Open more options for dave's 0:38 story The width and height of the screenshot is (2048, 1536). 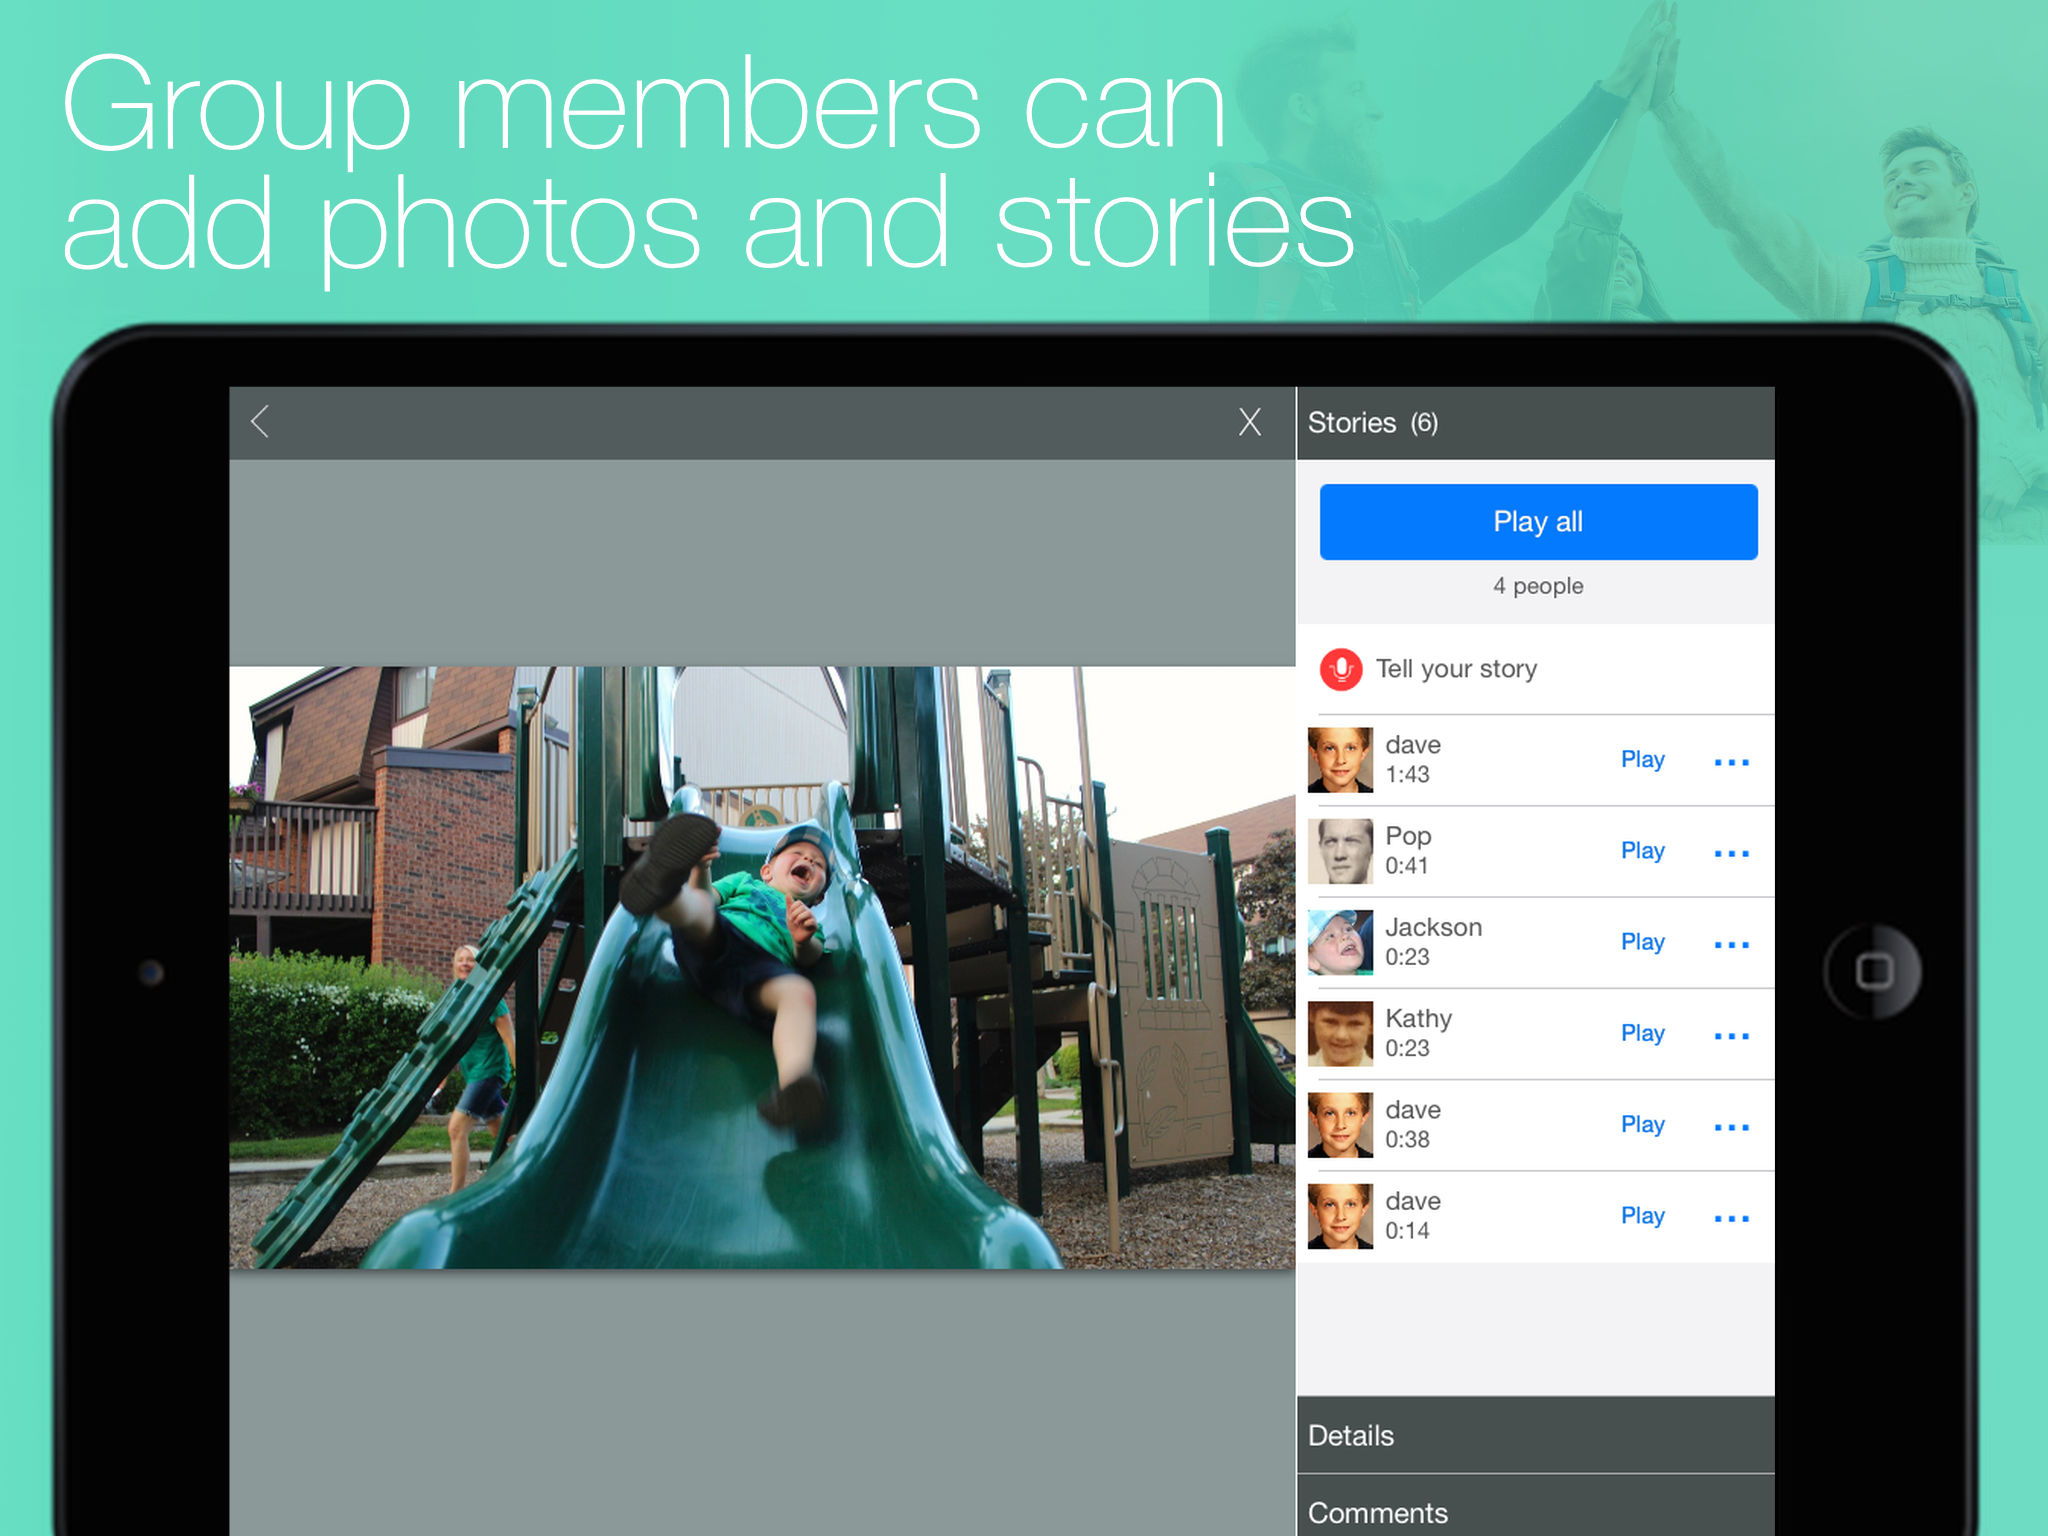pyautogui.click(x=1731, y=1127)
